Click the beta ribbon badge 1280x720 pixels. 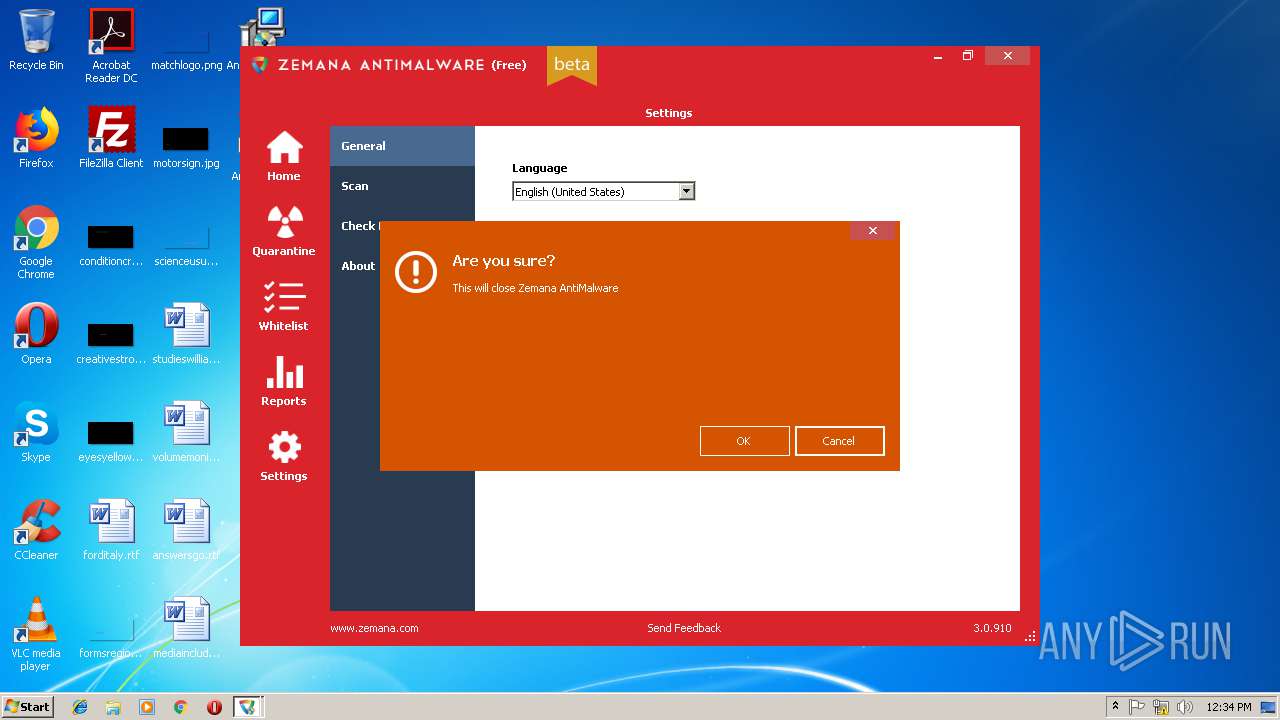pyautogui.click(x=572, y=64)
